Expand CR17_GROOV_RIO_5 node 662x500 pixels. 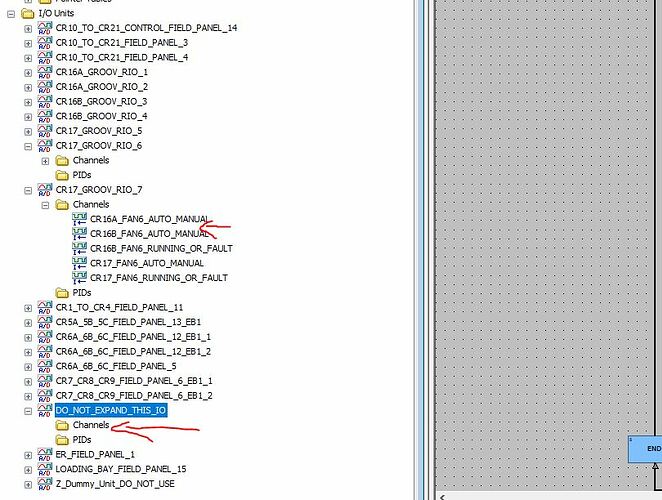tap(28, 132)
